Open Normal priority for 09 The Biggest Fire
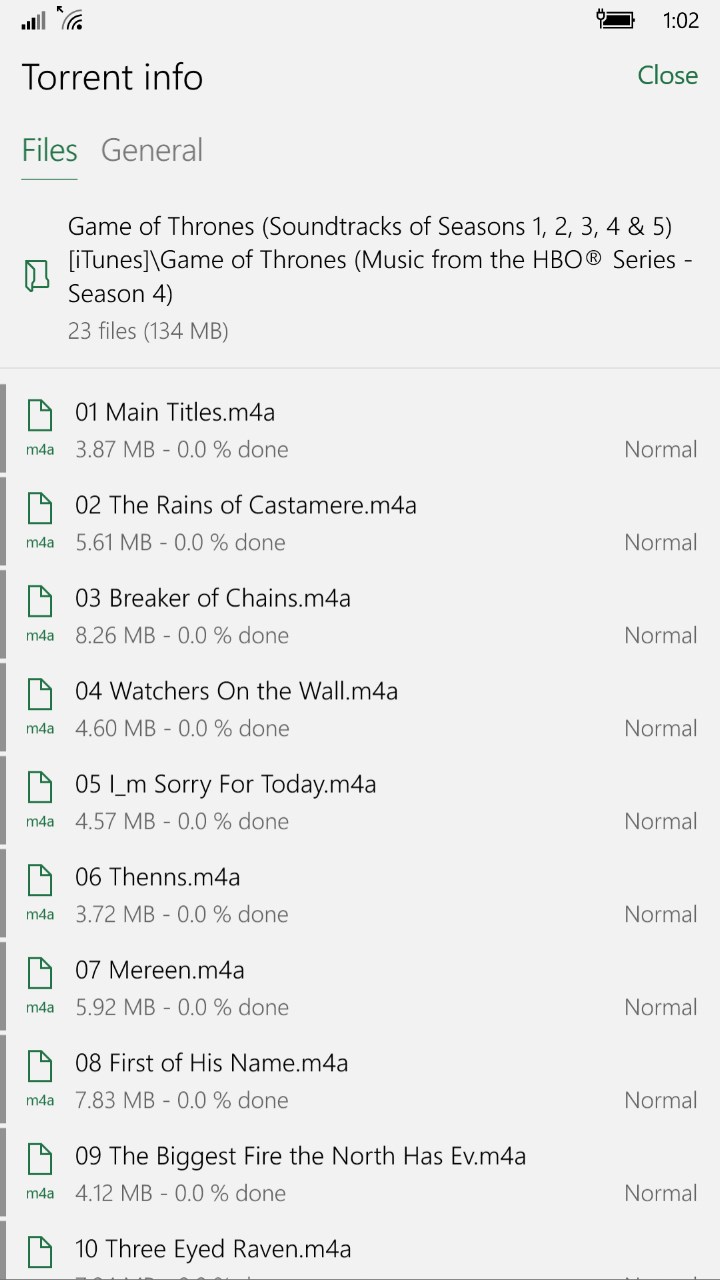The width and height of the screenshot is (720, 1280). pos(660,1194)
